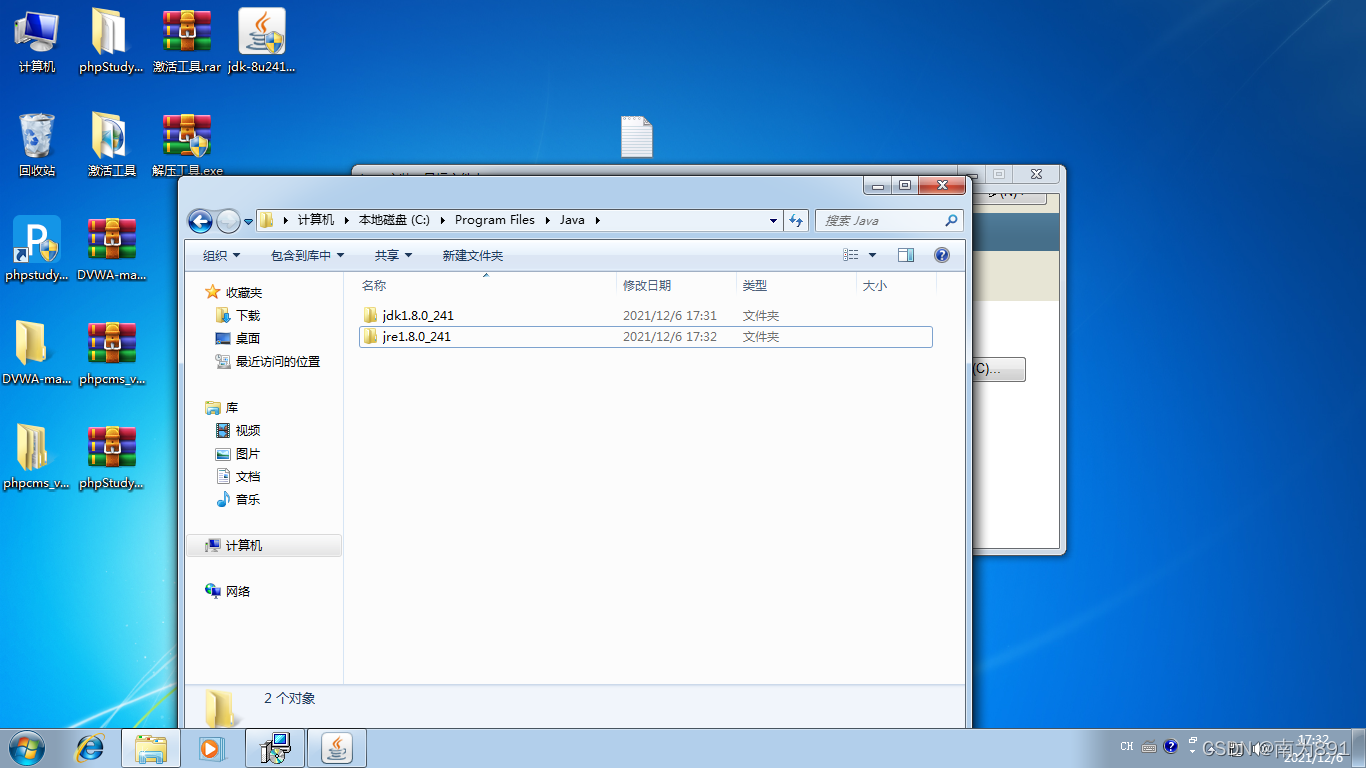Image resolution: width=1366 pixels, height=768 pixels.
Task: Open 网络 in navigation pane
Action: [x=228, y=591]
